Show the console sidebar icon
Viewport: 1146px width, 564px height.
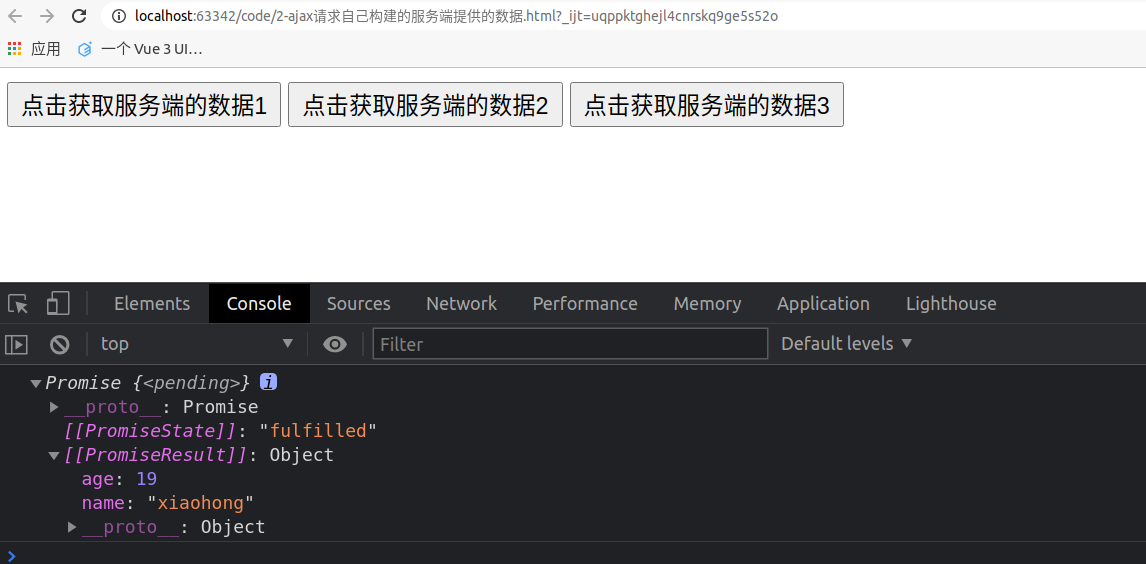click(16, 344)
